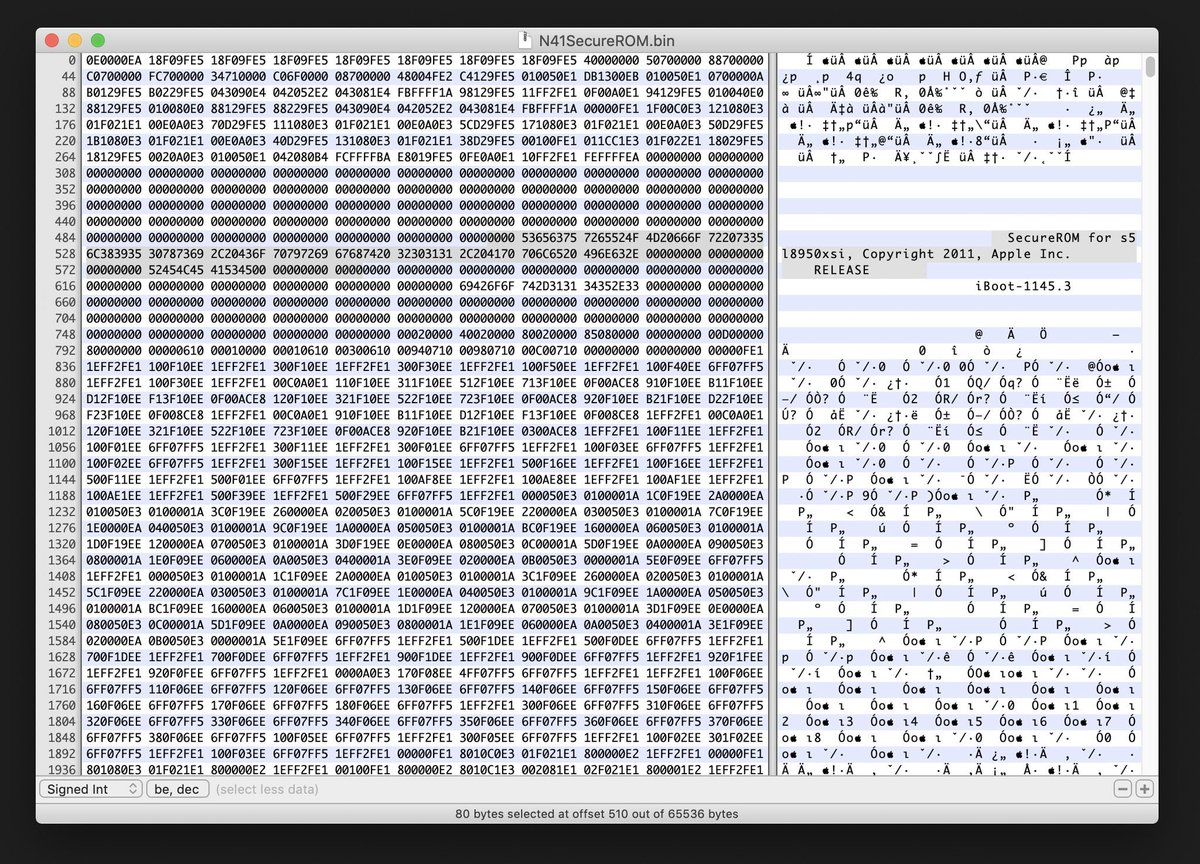Image resolution: width=1200 pixels, height=864 pixels.
Task: Zoom the window with green button
Action: pyautogui.click(x=98, y=40)
